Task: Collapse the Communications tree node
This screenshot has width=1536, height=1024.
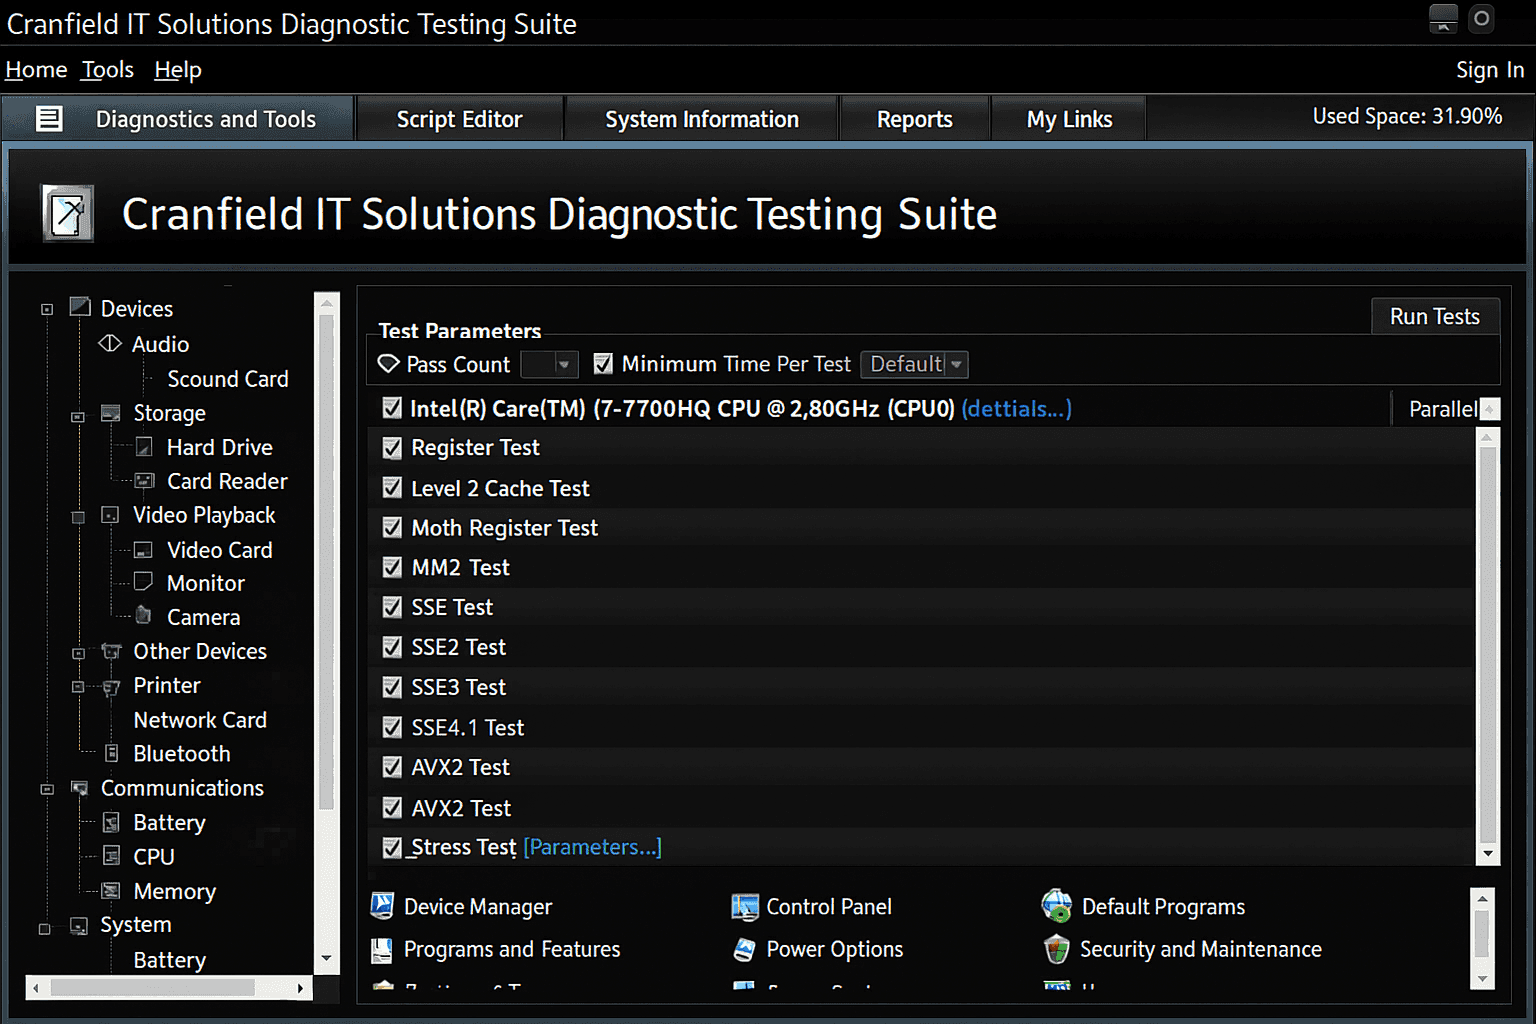Action: coord(46,789)
